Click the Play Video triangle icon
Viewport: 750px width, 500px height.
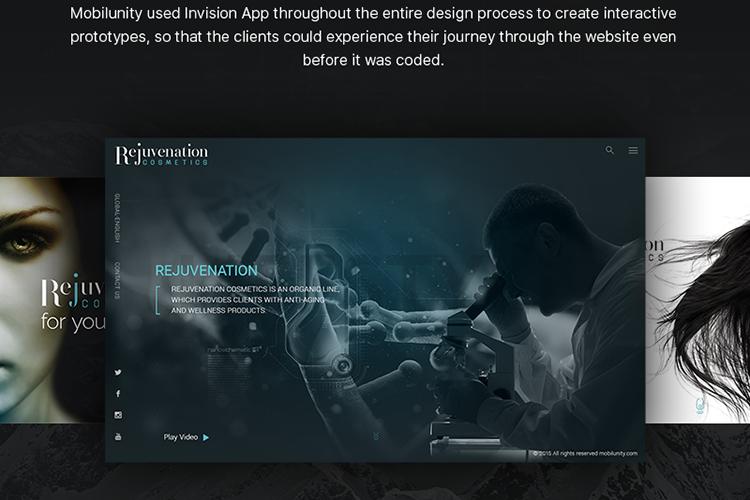tap(206, 437)
